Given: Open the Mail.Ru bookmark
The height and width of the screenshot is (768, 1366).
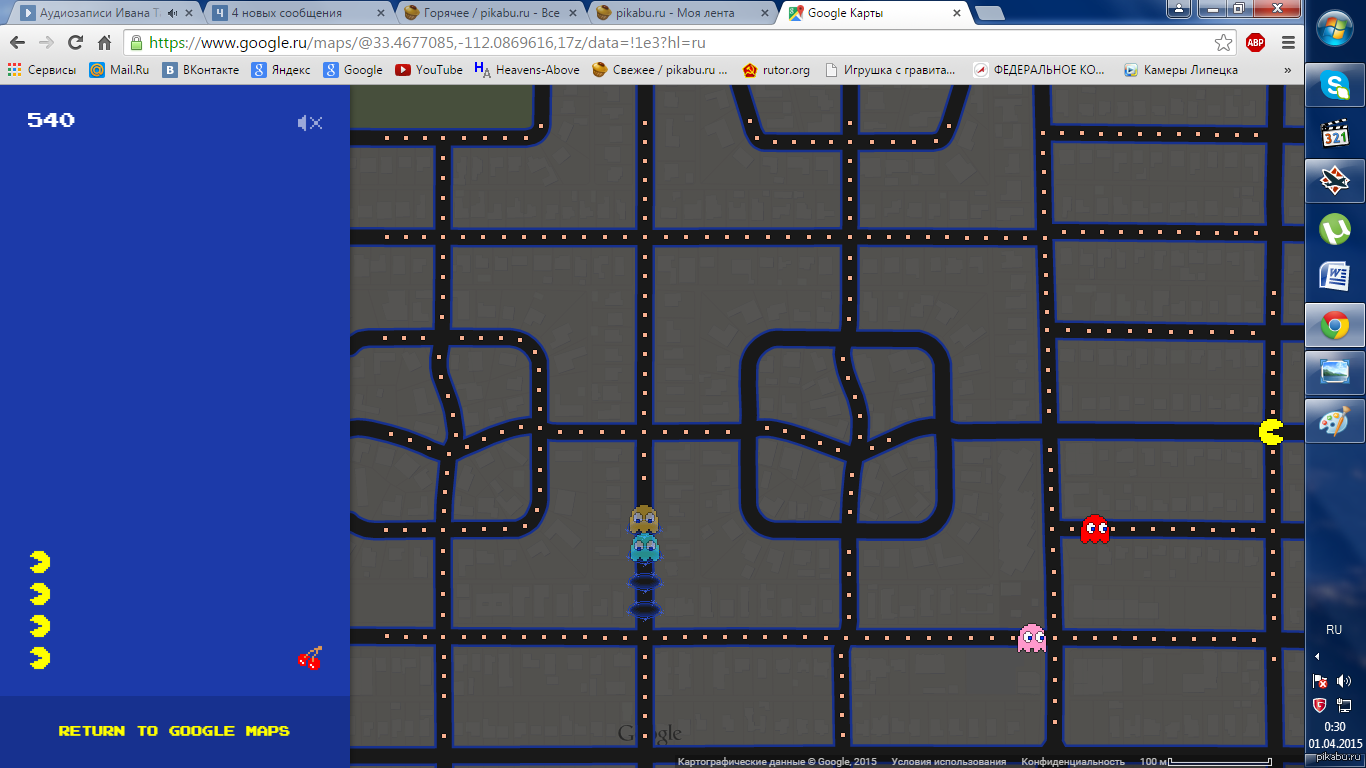Looking at the screenshot, I should 119,70.
